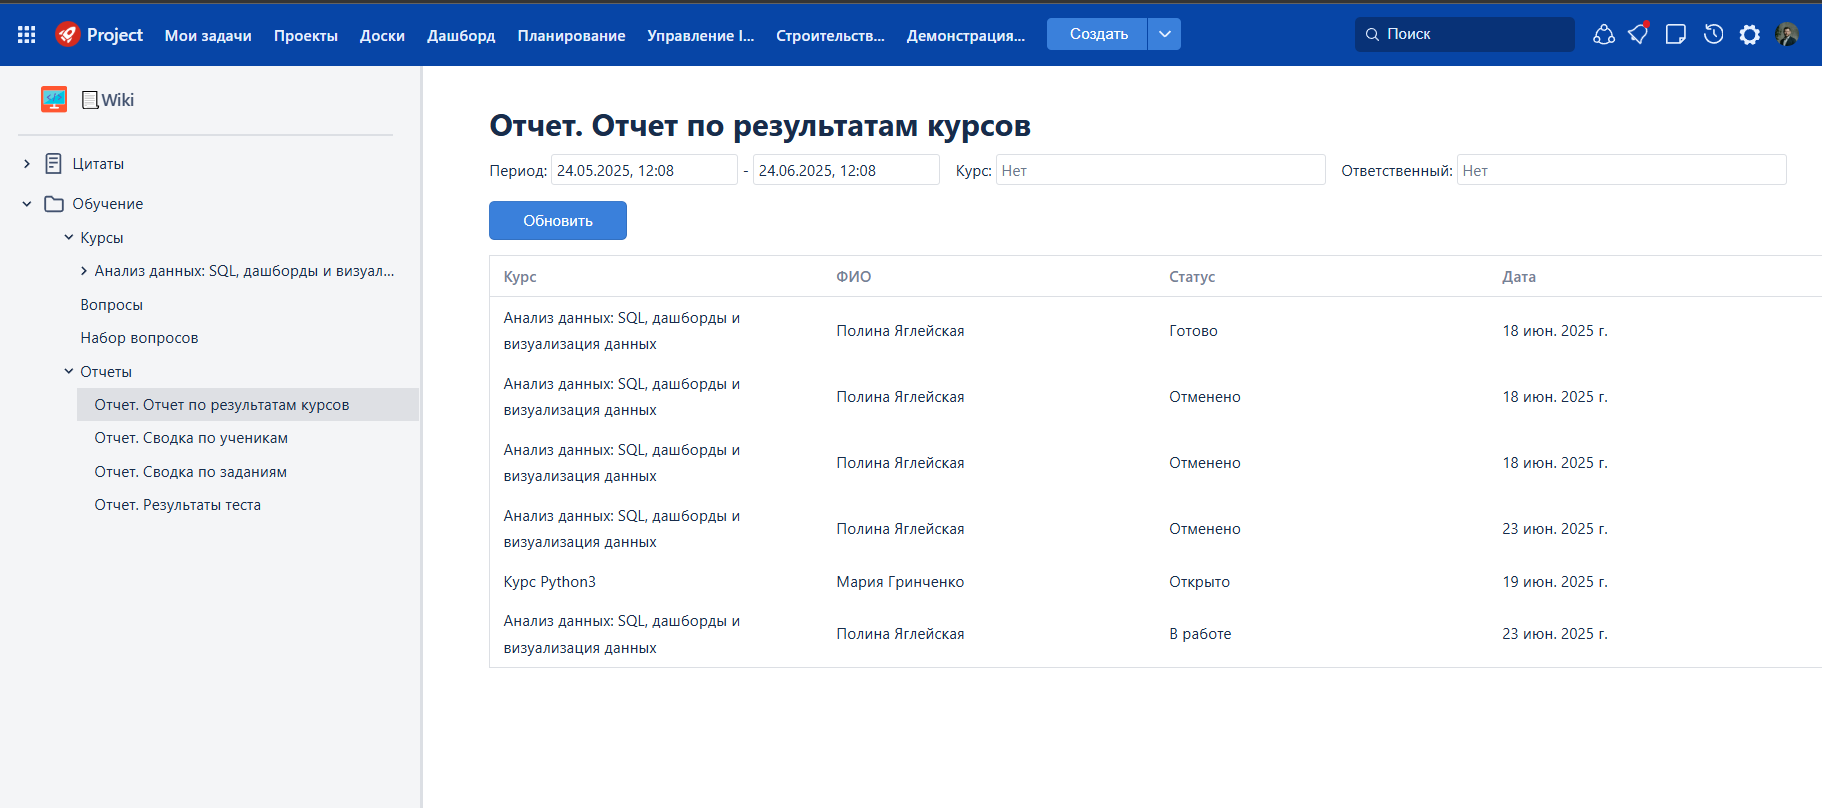The width and height of the screenshot is (1822, 808).
Task: Open Строительство menu item
Action: [830, 35]
